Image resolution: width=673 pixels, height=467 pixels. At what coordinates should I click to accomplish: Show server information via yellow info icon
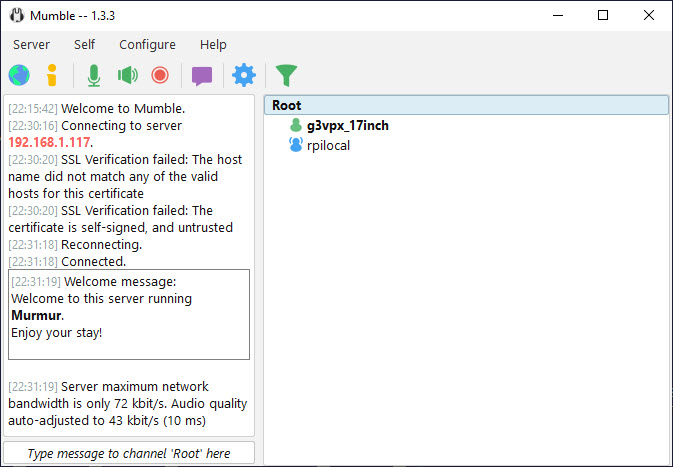(52, 76)
